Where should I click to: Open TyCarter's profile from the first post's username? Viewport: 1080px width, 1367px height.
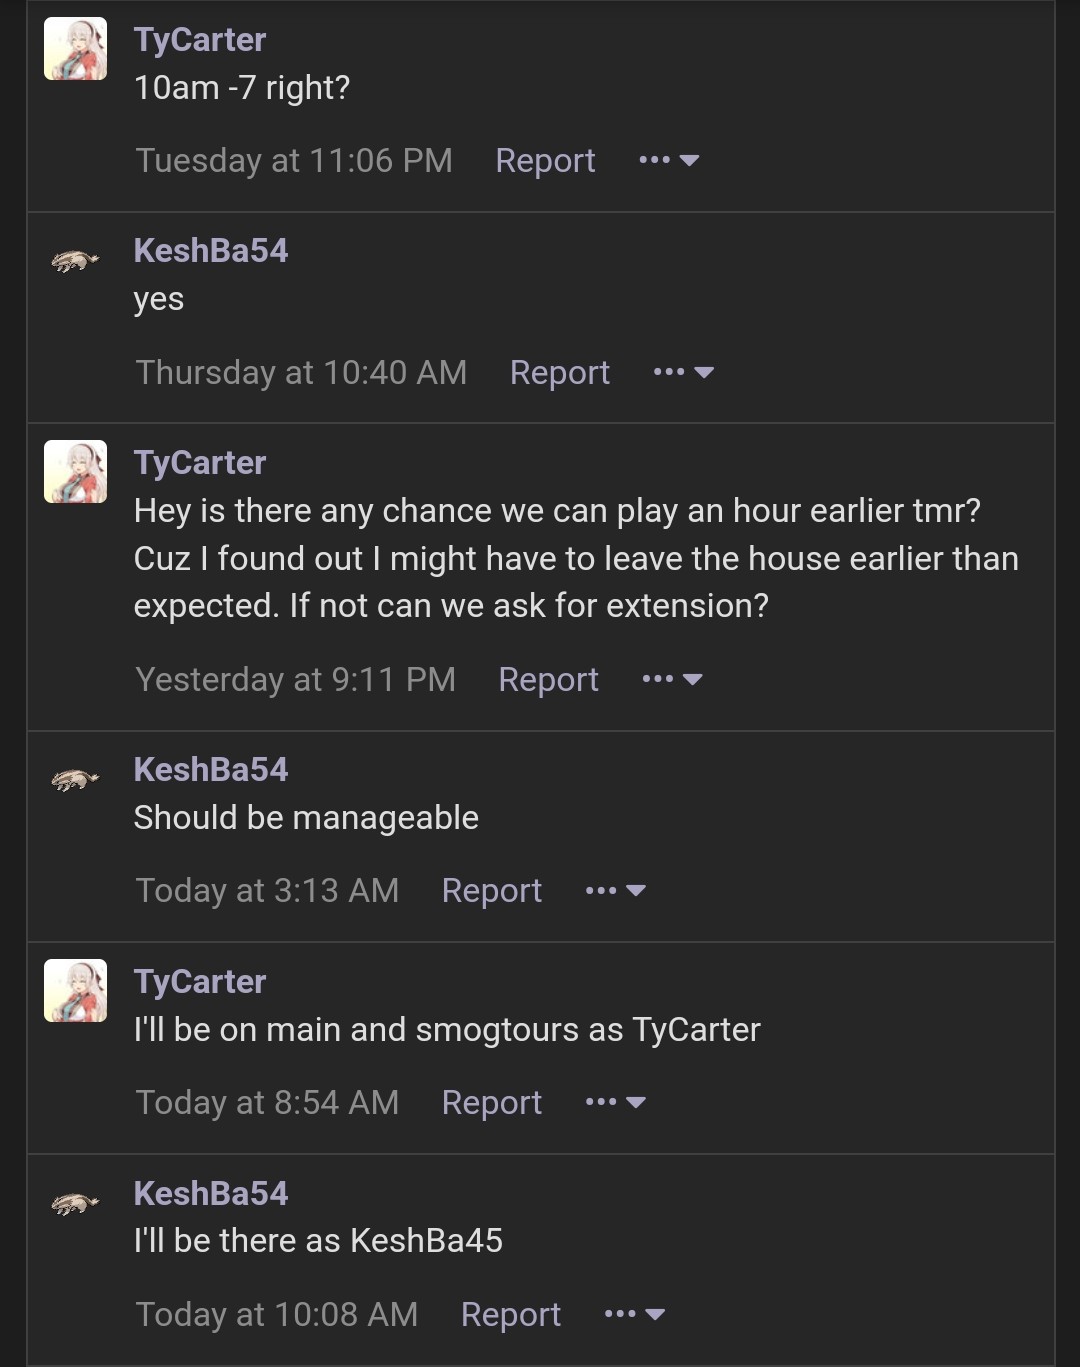[x=200, y=40]
